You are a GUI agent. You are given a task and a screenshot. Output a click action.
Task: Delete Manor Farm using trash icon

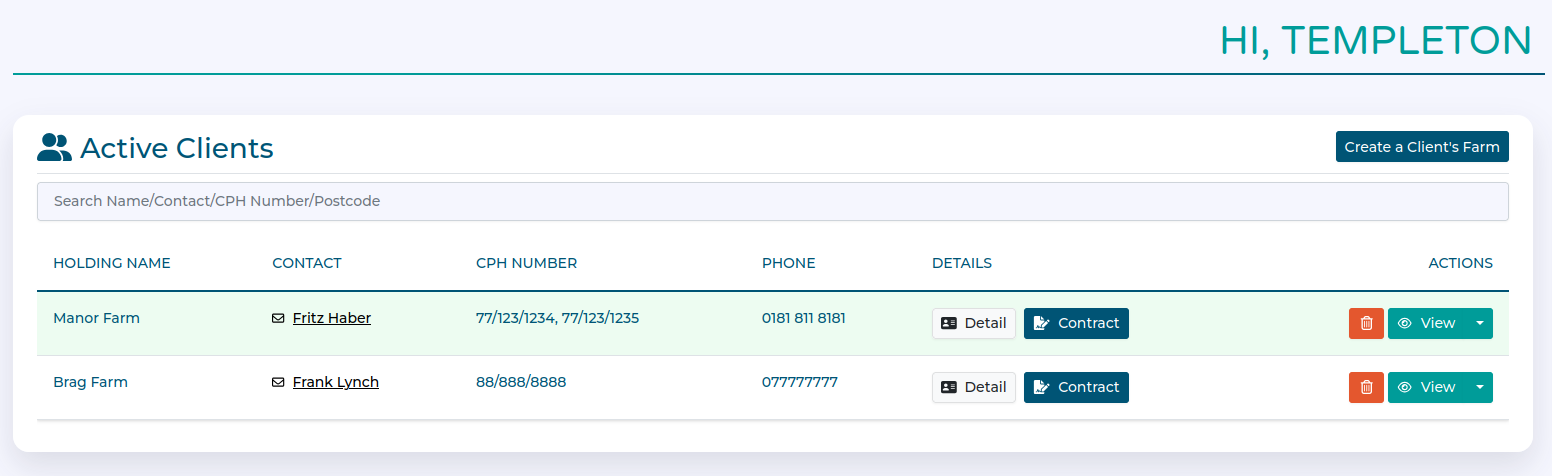coord(1366,323)
